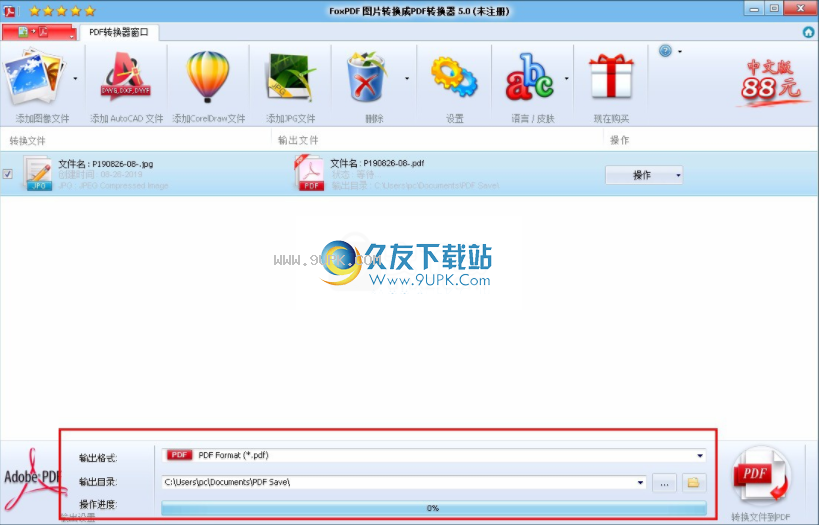
Task: Click the home icon at top right
Action: tap(809, 32)
